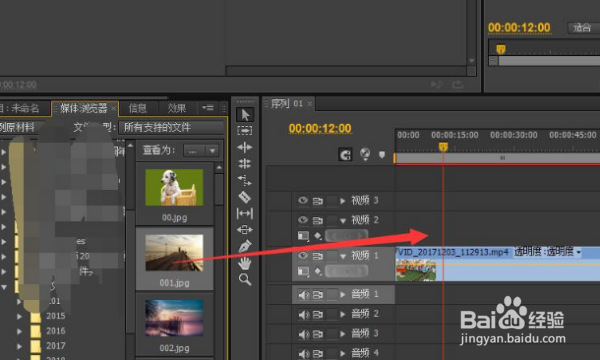Select the Rolling Edit tool
Viewport: 600px width, 360px height.
245,164
